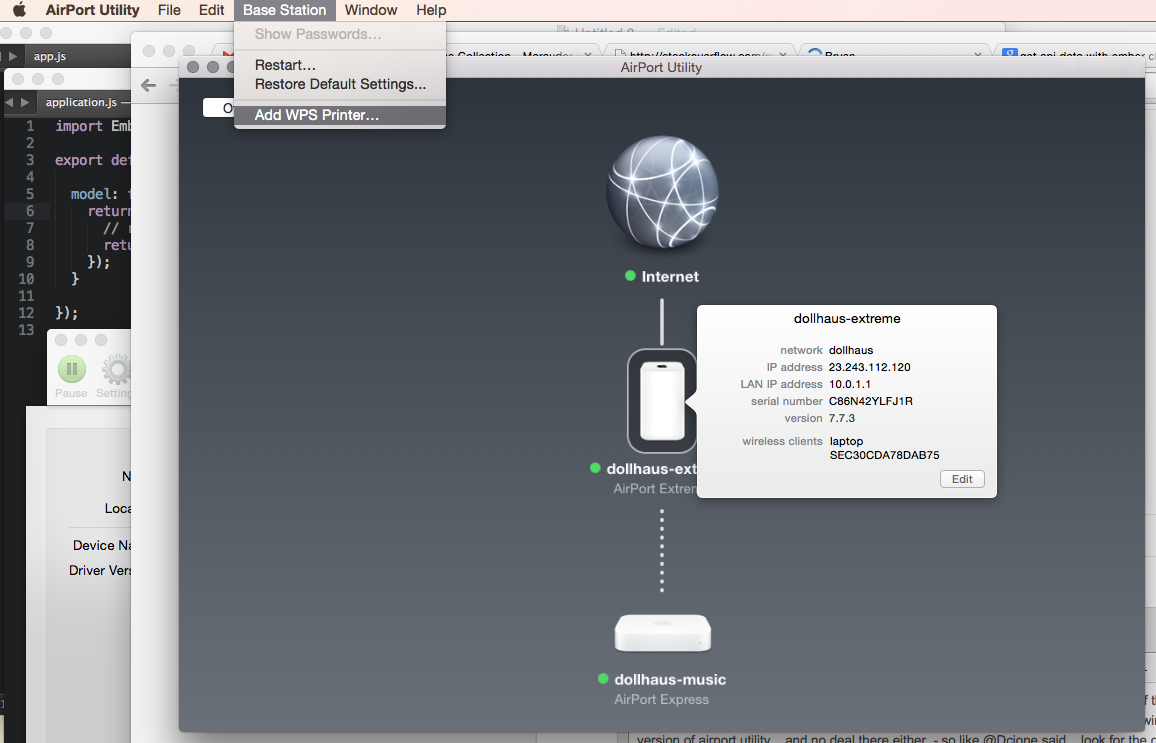Click serial number C86N42YLFJ1R
The width and height of the screenshot is (1156, 743).
click(871, 401)
